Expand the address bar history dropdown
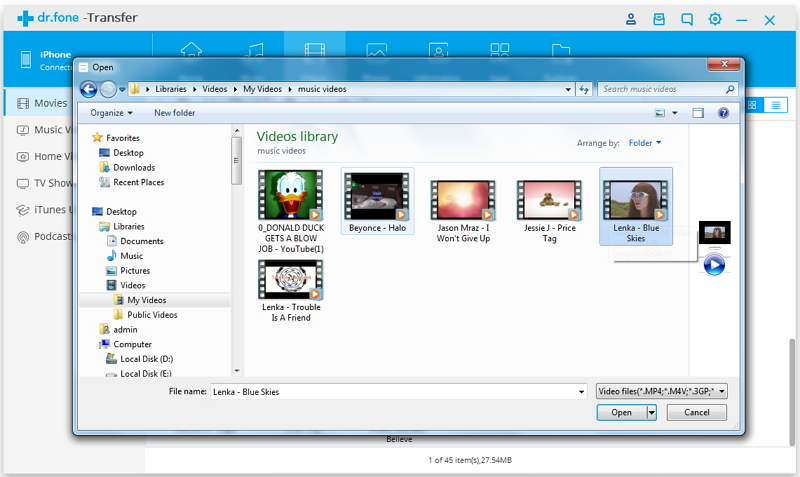The height and width of the screenshot is (477, 800). (568, 89)
